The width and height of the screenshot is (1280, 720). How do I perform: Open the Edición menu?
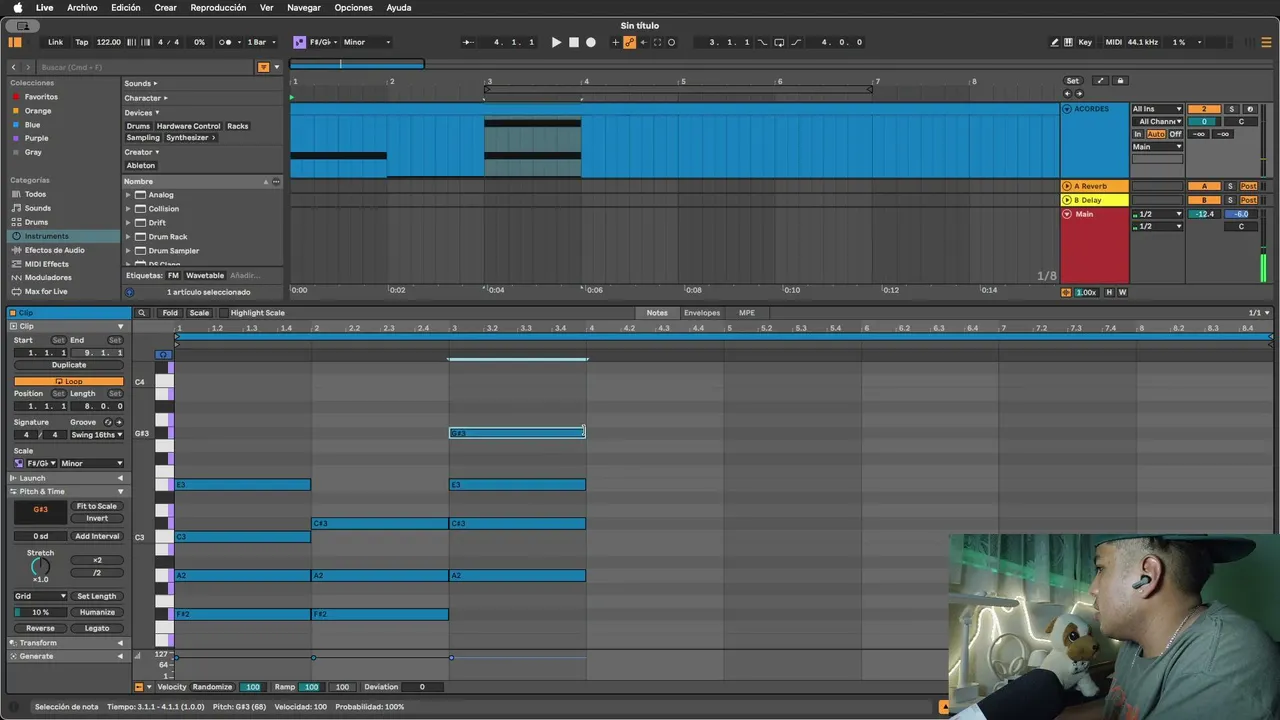point(126,7)
